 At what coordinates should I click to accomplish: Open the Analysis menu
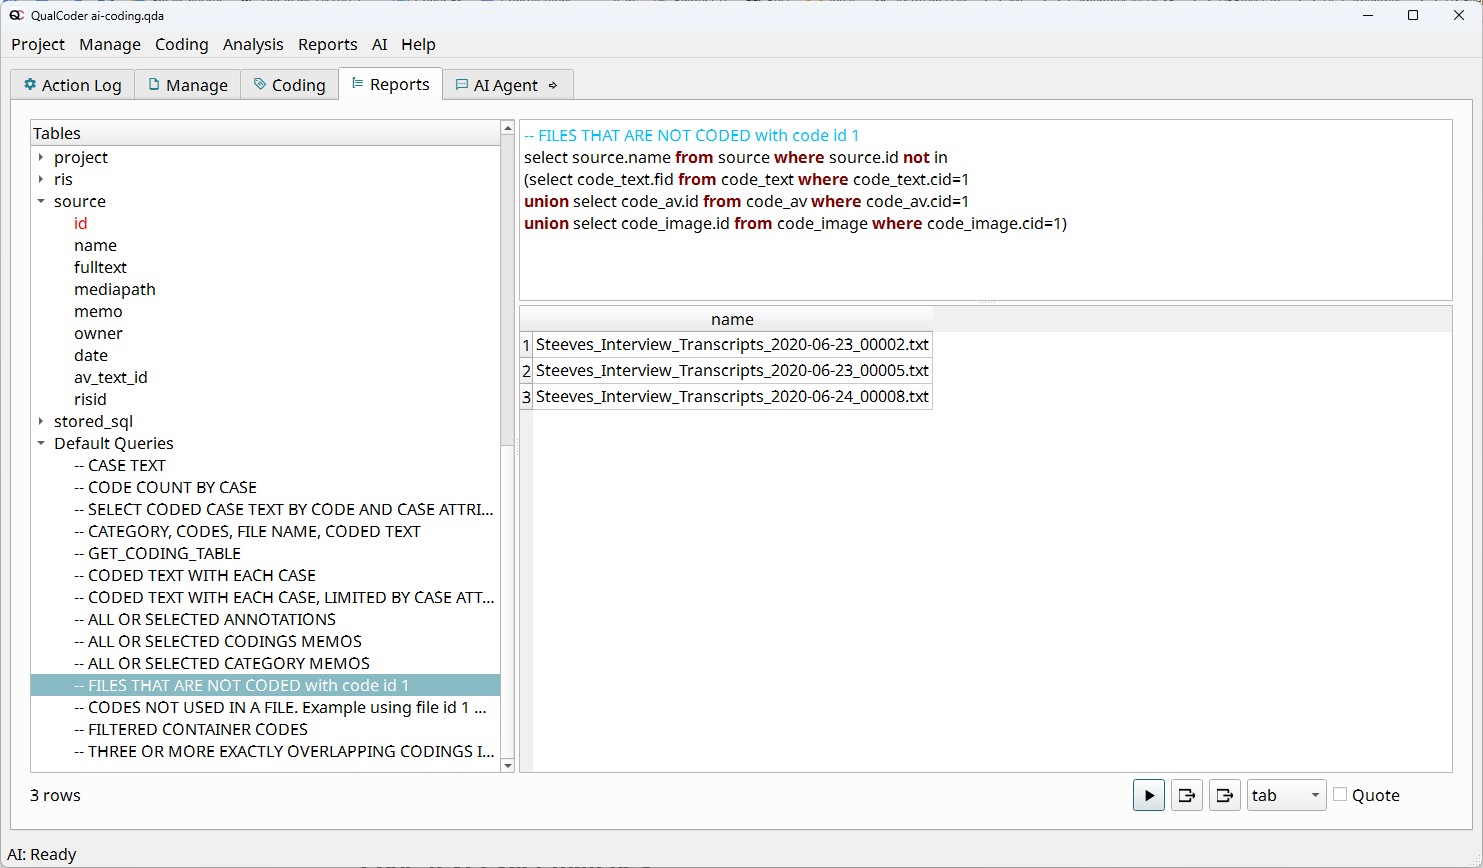point(253,44)
